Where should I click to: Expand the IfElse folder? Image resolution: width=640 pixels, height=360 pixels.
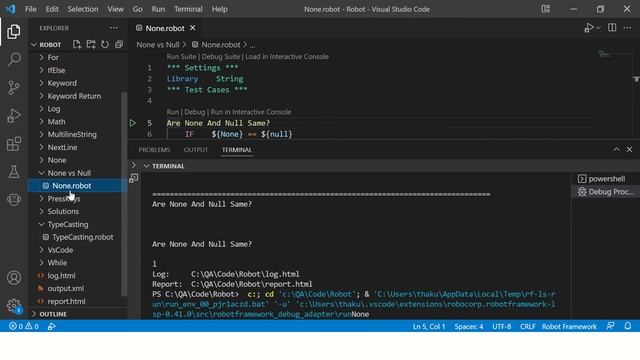click(42, 70)
